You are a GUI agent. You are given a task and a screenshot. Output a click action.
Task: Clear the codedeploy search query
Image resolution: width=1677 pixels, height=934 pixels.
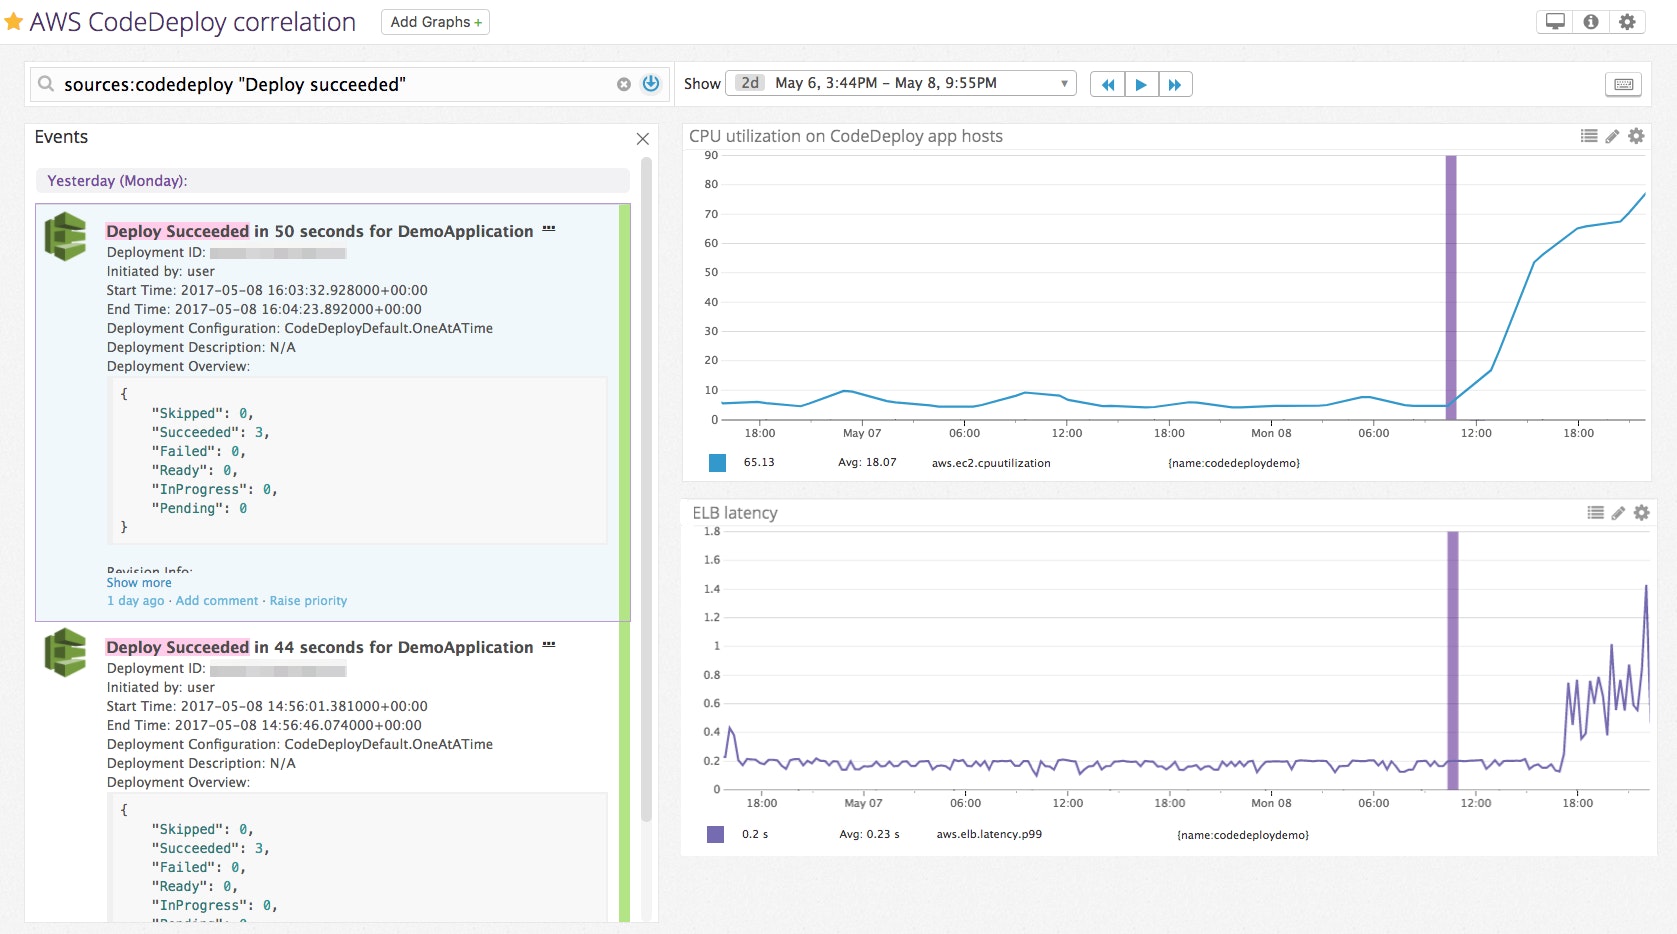(x=623, y=84)
